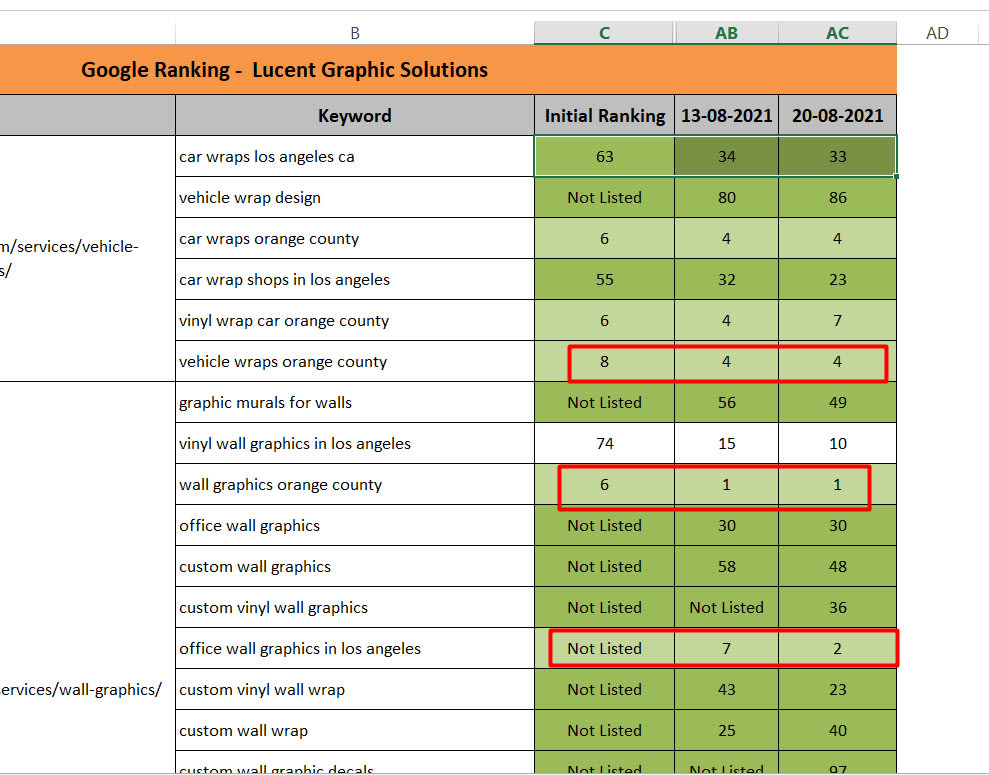989x775 pixels.
Task: Select column AB header
Action: point(727,33)
